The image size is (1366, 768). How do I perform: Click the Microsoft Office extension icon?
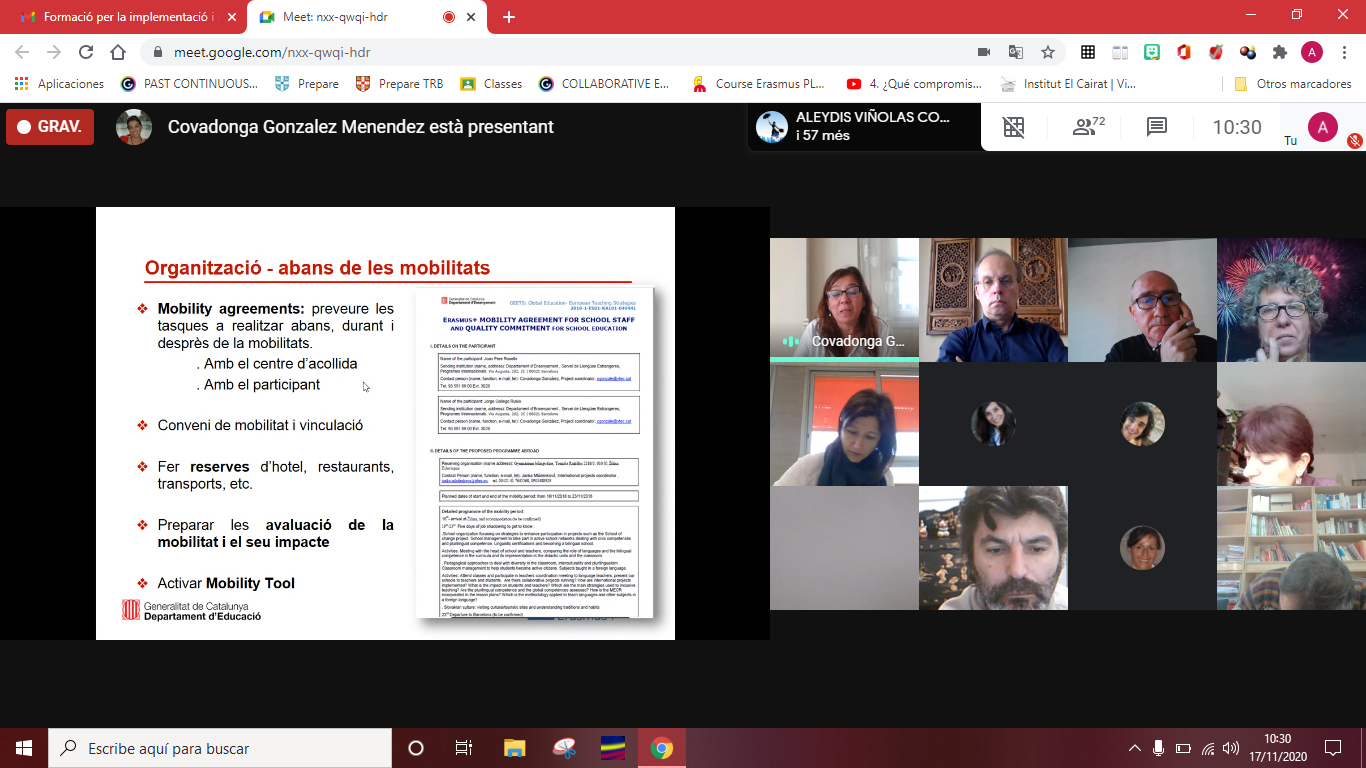(1184, 52)
